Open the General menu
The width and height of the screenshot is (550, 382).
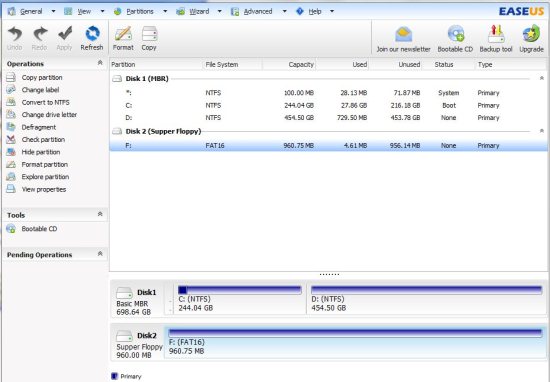[31, 12]
